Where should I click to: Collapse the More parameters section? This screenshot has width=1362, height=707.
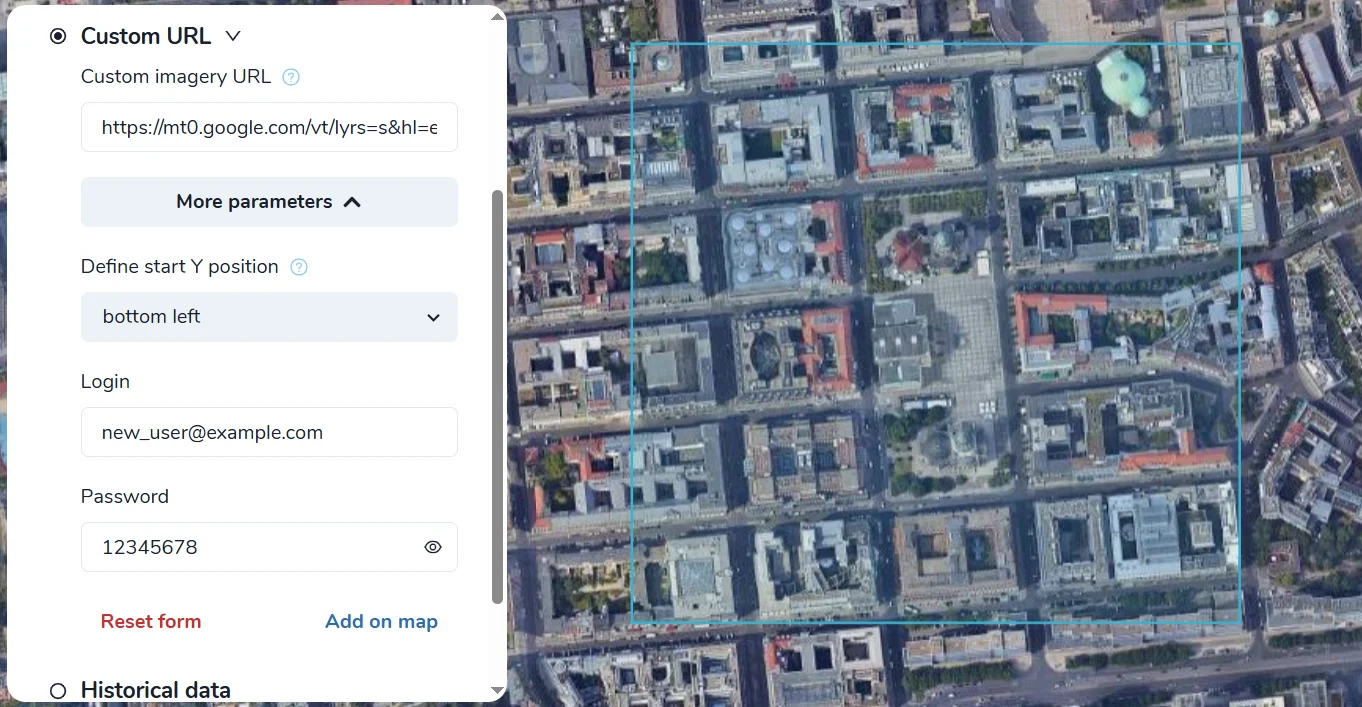[x=269, y=202]
